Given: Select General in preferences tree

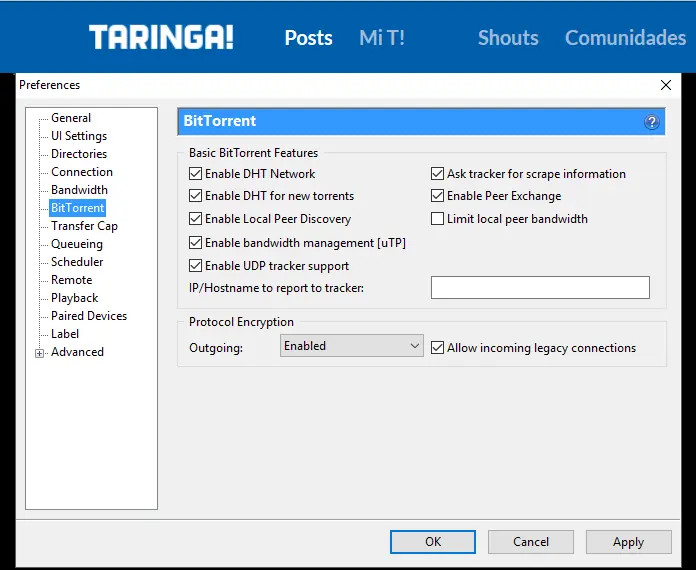Looking at the screenshot, I should click(x=71, y=118).
